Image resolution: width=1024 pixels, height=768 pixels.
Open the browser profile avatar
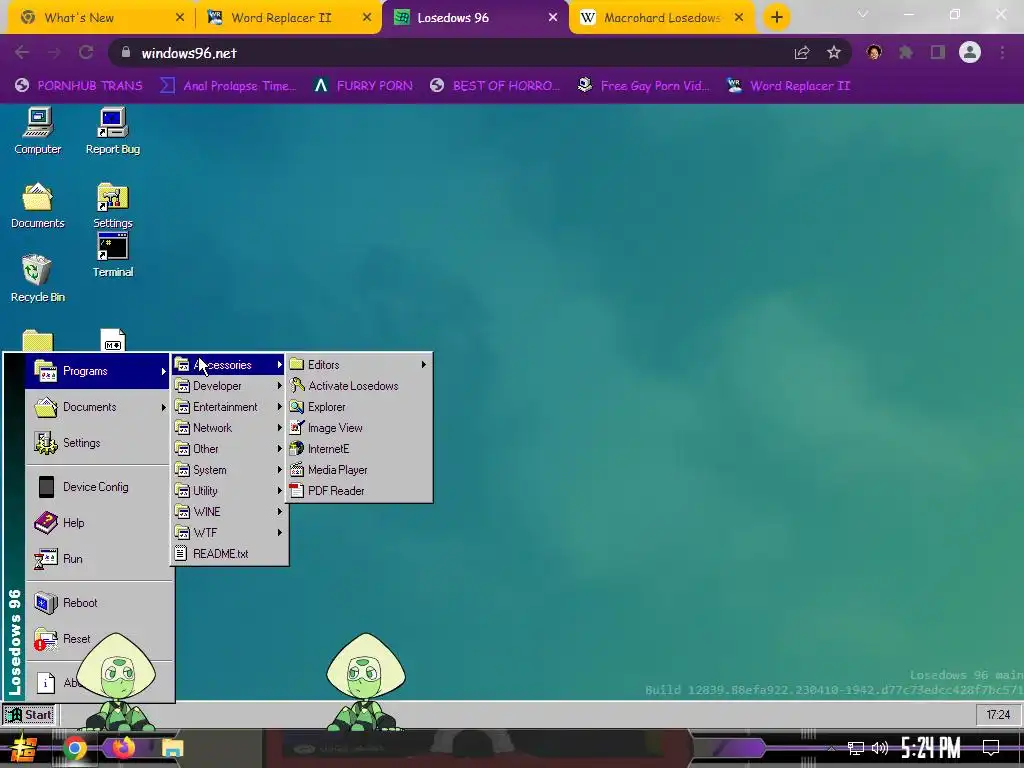coord(970,52)
